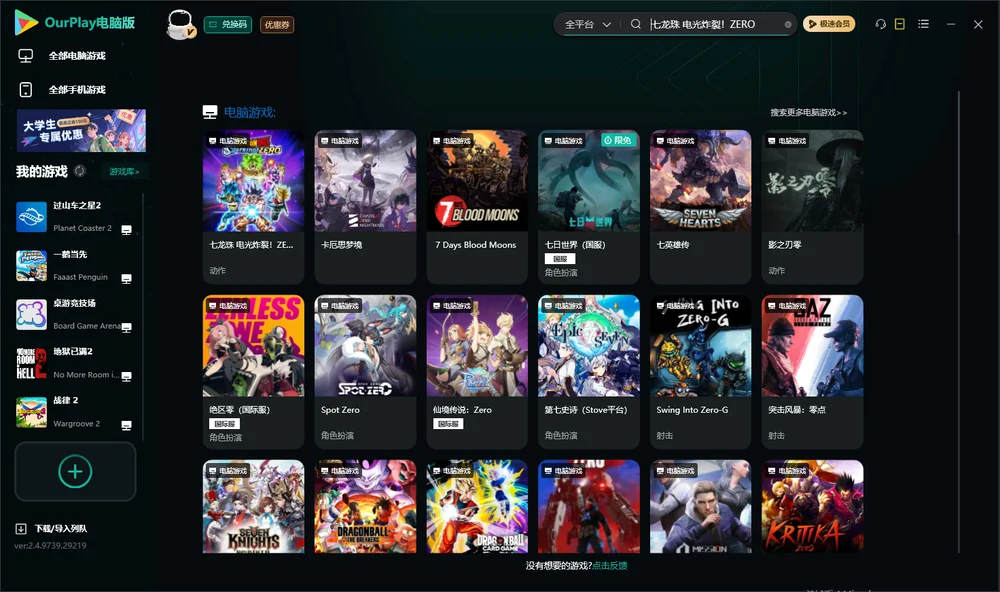
Task: Open the 绝区零 (国际服) game card
Action: pos(254,372)
